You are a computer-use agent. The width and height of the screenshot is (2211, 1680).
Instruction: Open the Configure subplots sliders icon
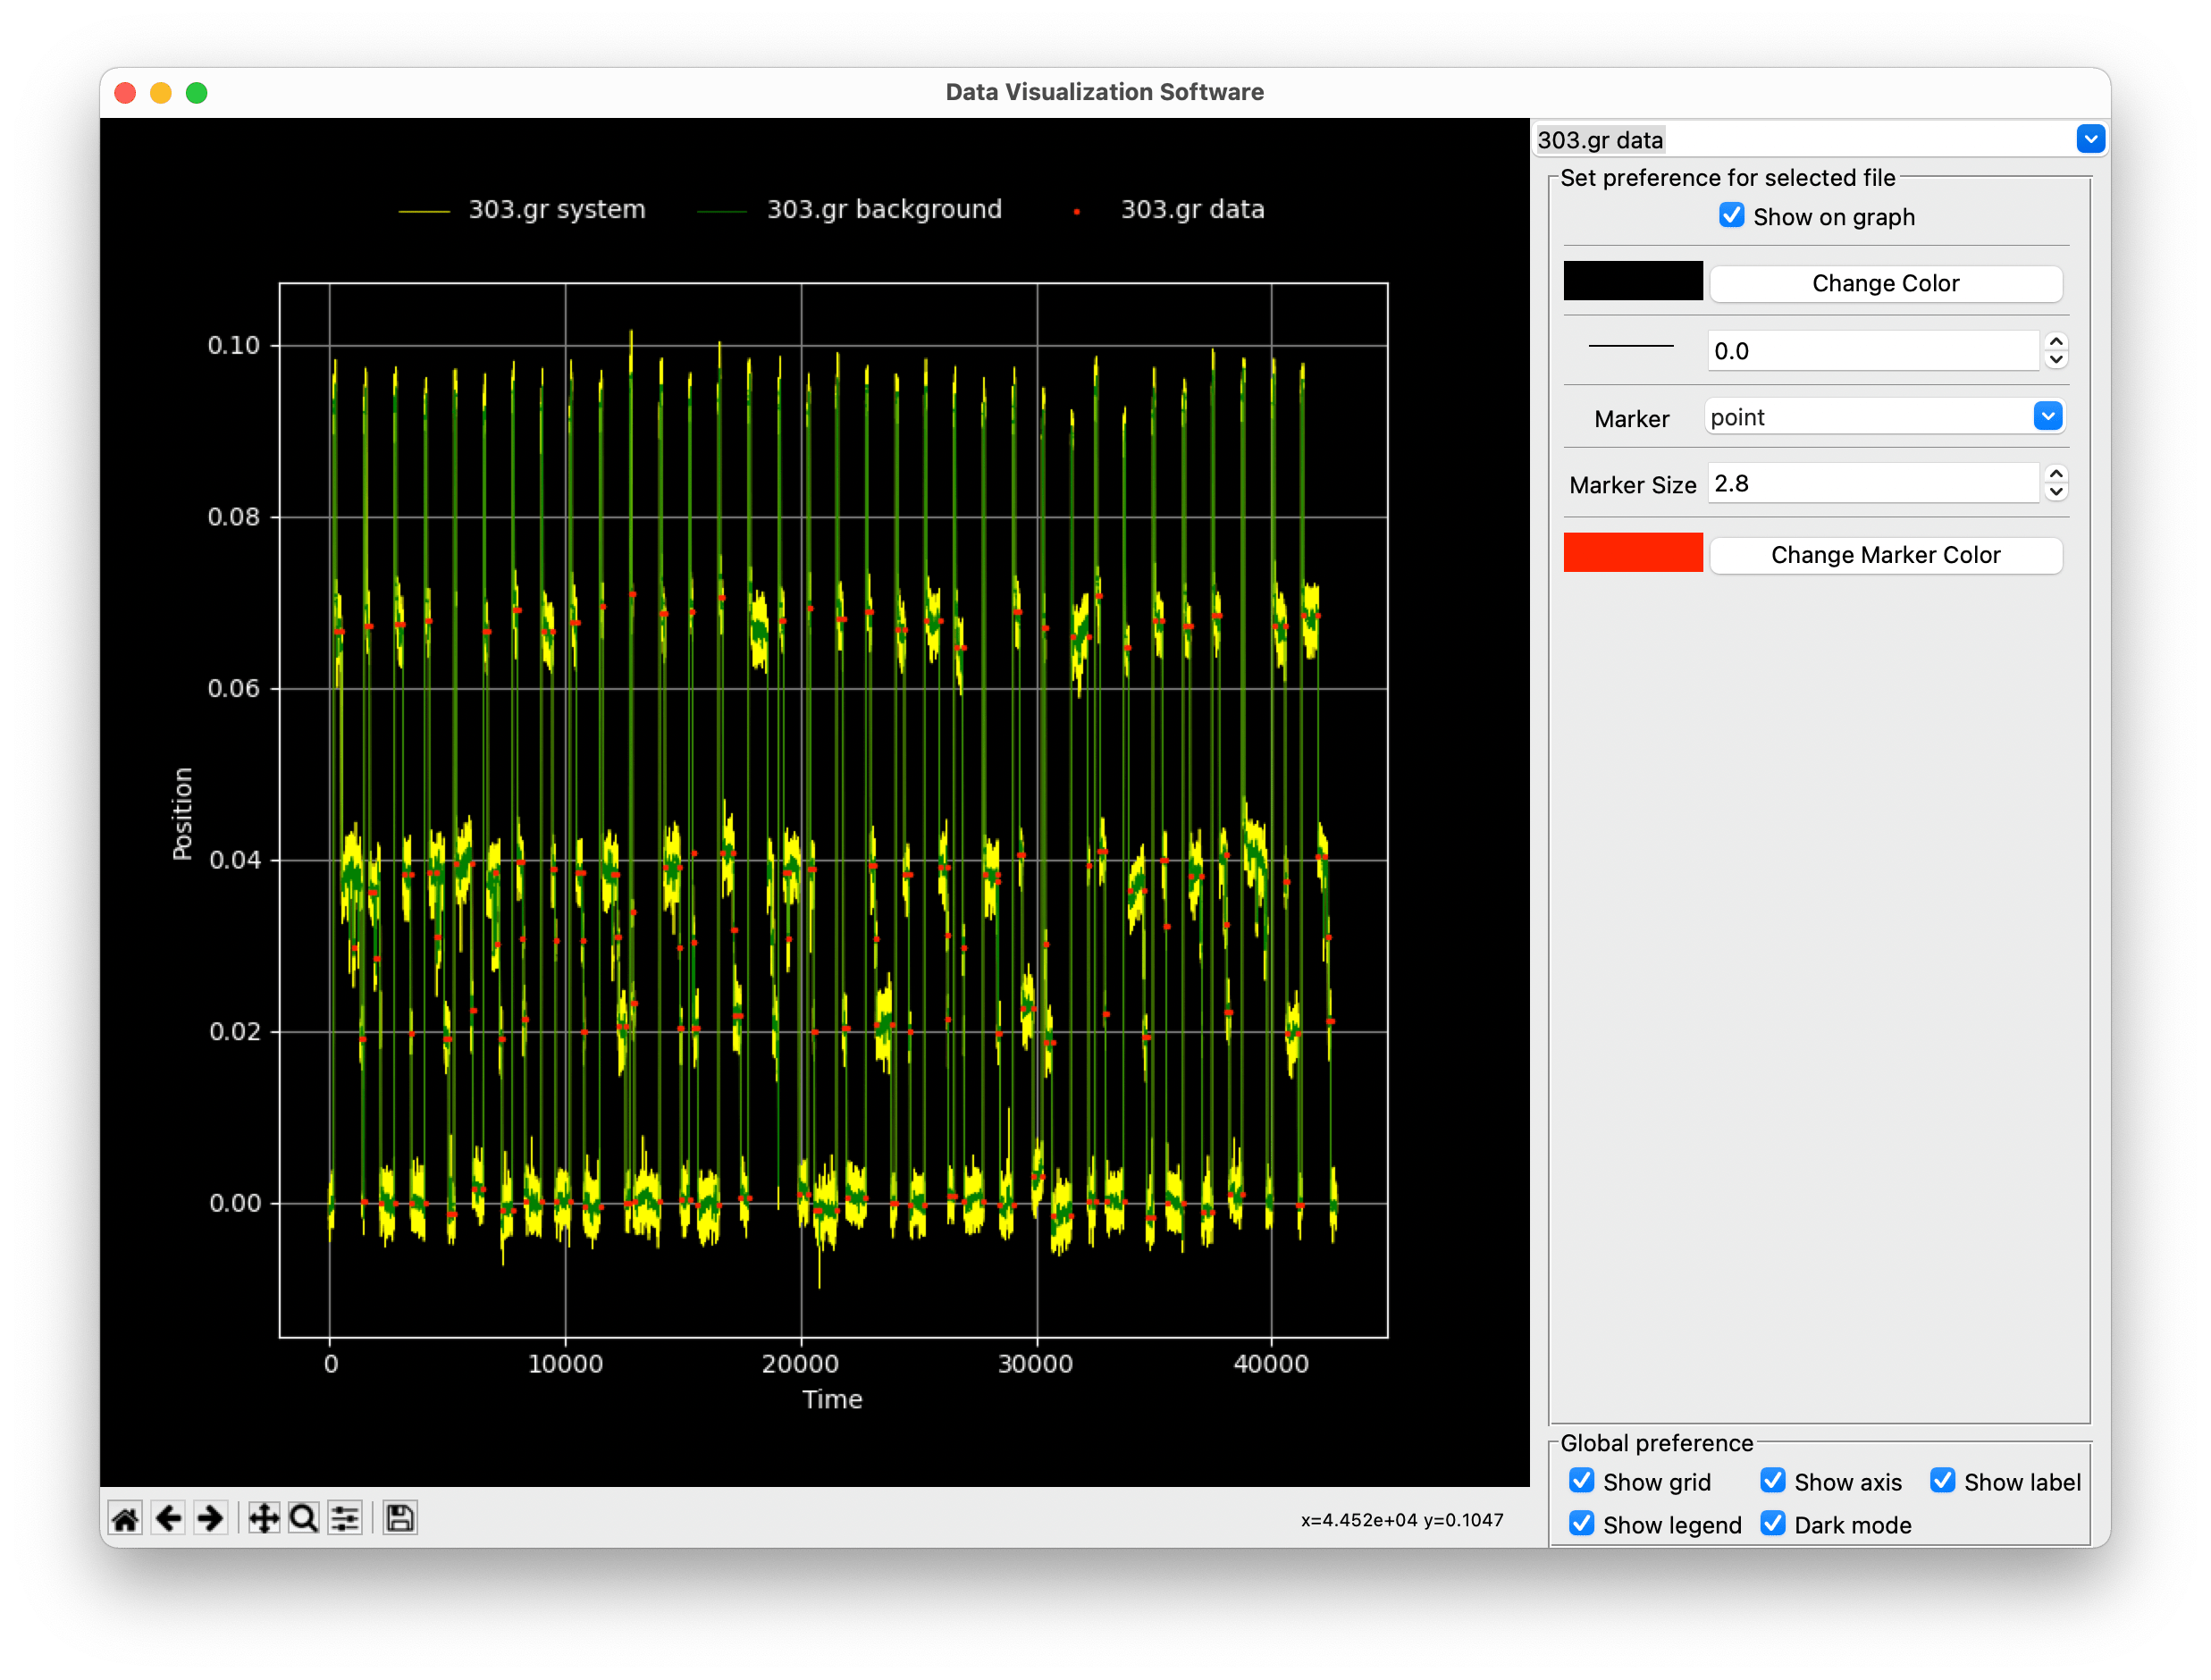(346, 1519)
